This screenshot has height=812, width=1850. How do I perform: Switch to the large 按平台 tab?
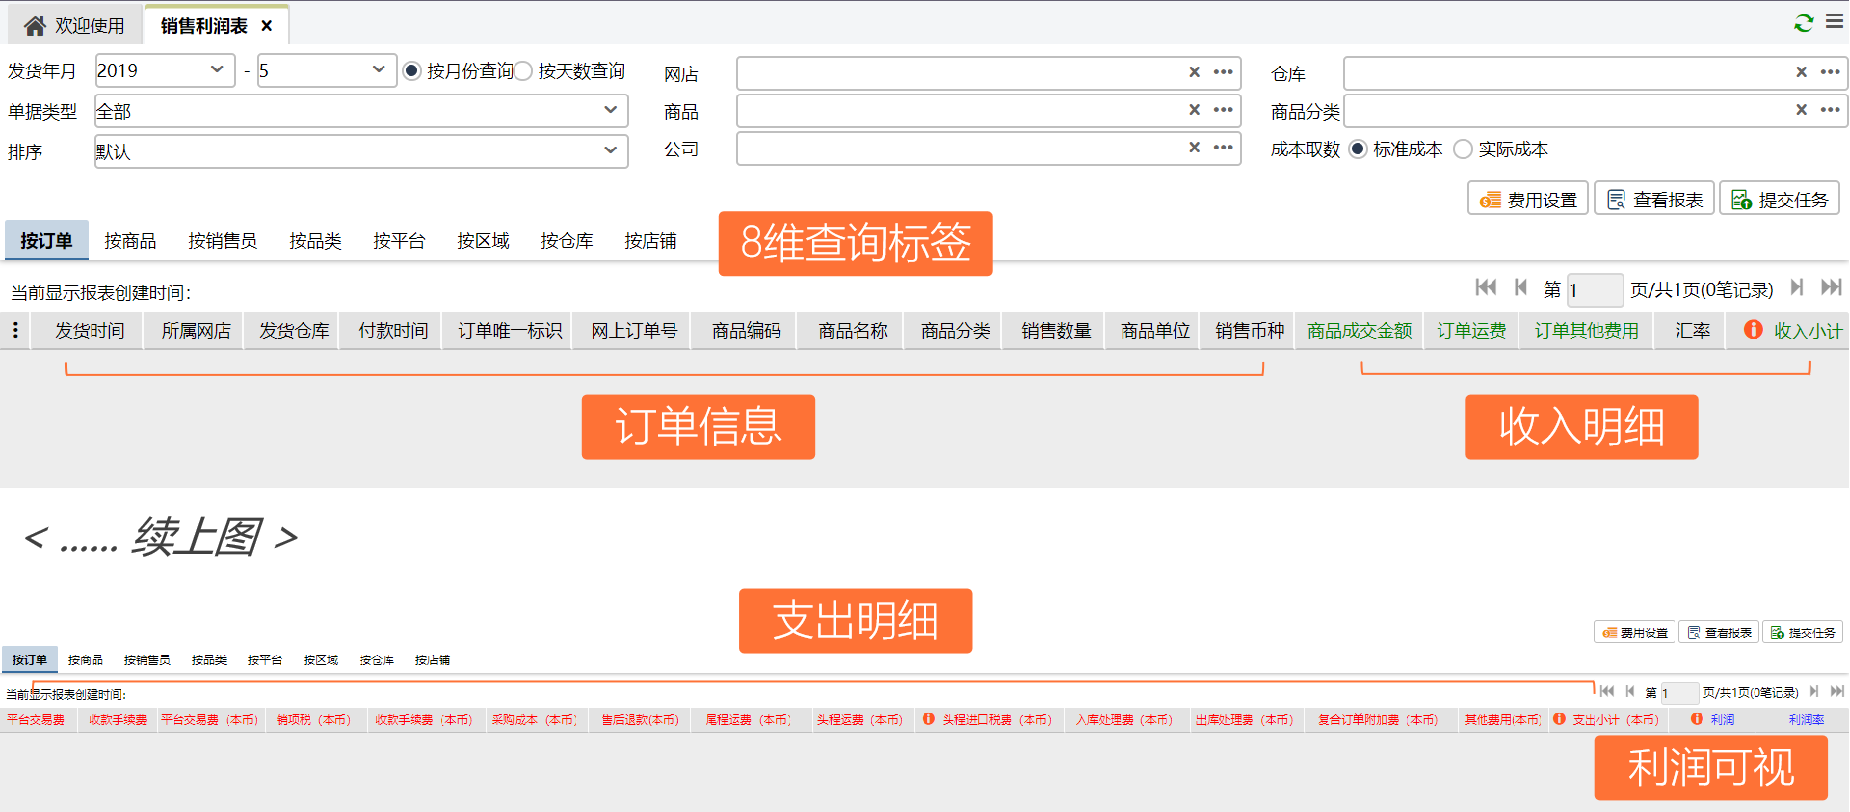[399, 241]
